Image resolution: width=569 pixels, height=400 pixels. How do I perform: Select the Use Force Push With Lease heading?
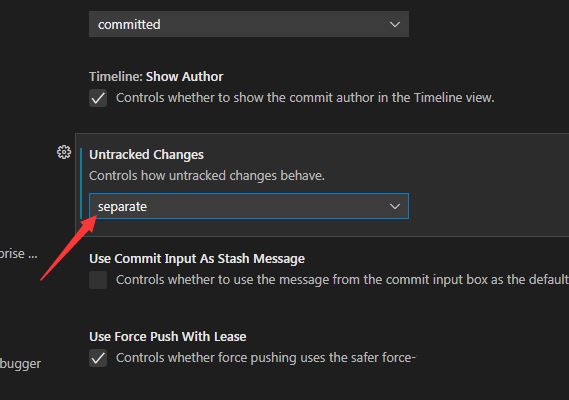pos(168,337)
